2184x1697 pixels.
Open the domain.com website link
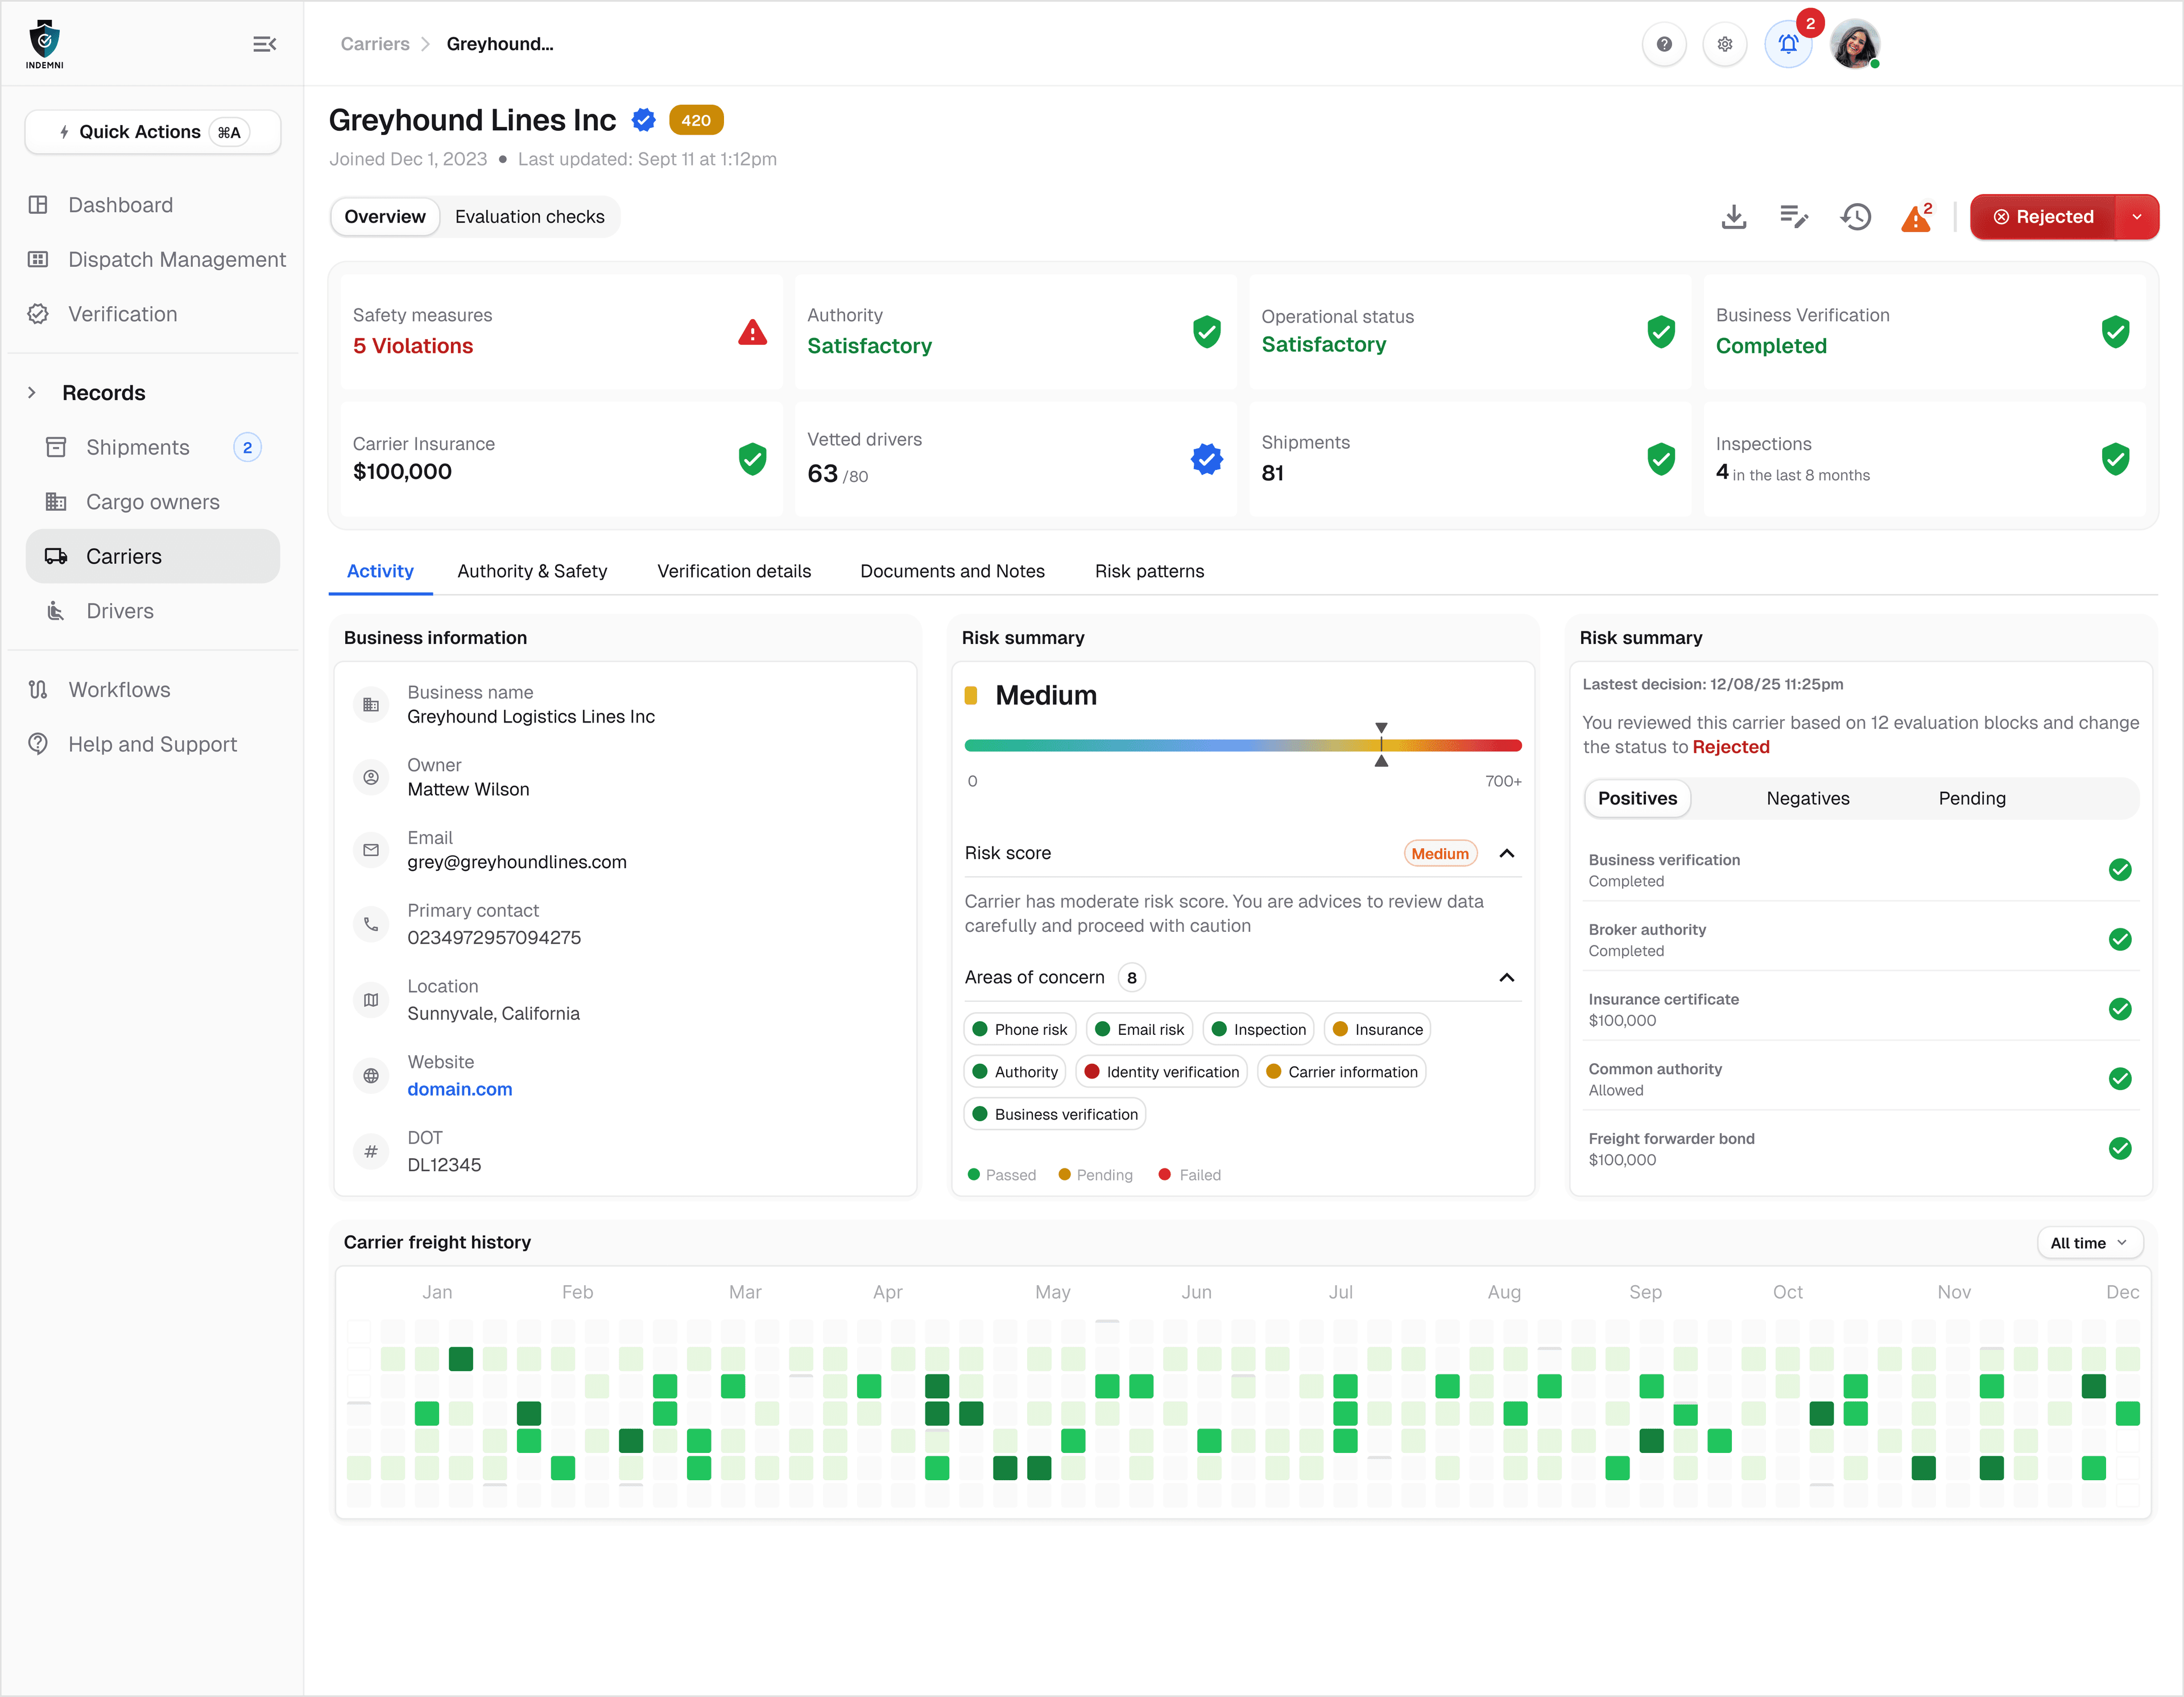point(460,1089)
